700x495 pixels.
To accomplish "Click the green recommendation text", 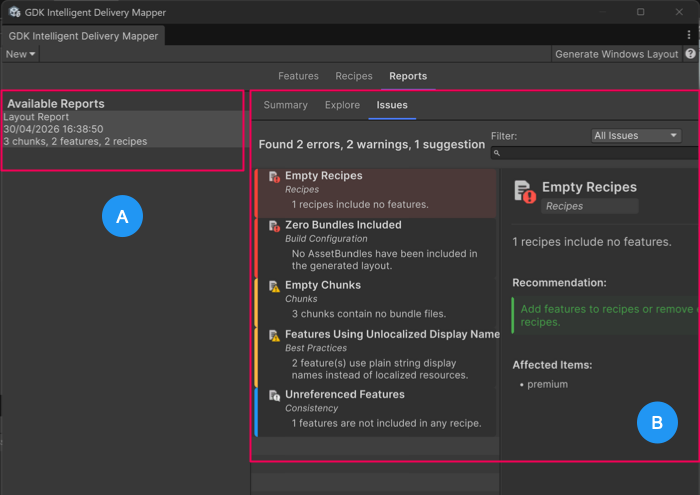I will click(x=609, y=316).
